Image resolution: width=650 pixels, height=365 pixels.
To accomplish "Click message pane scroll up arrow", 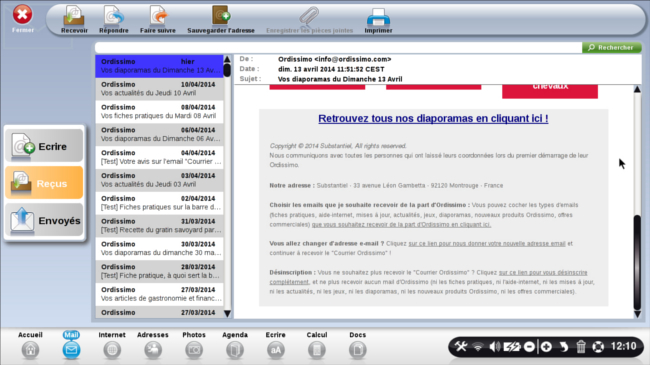I will (637, 89).
